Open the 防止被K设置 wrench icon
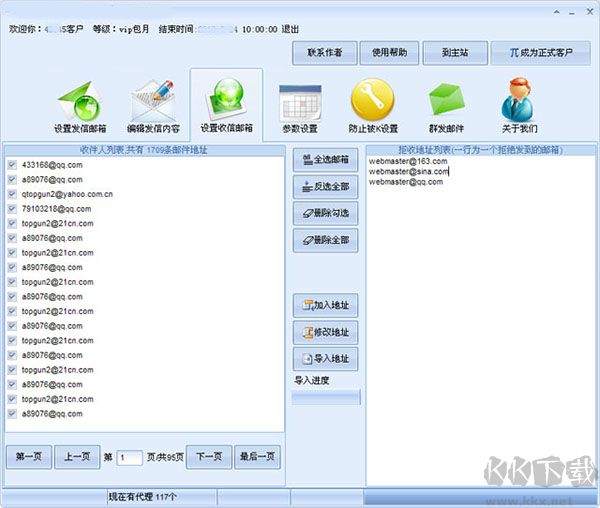The height and width of the screenshot is (508, 600). (x=373, y=100)
